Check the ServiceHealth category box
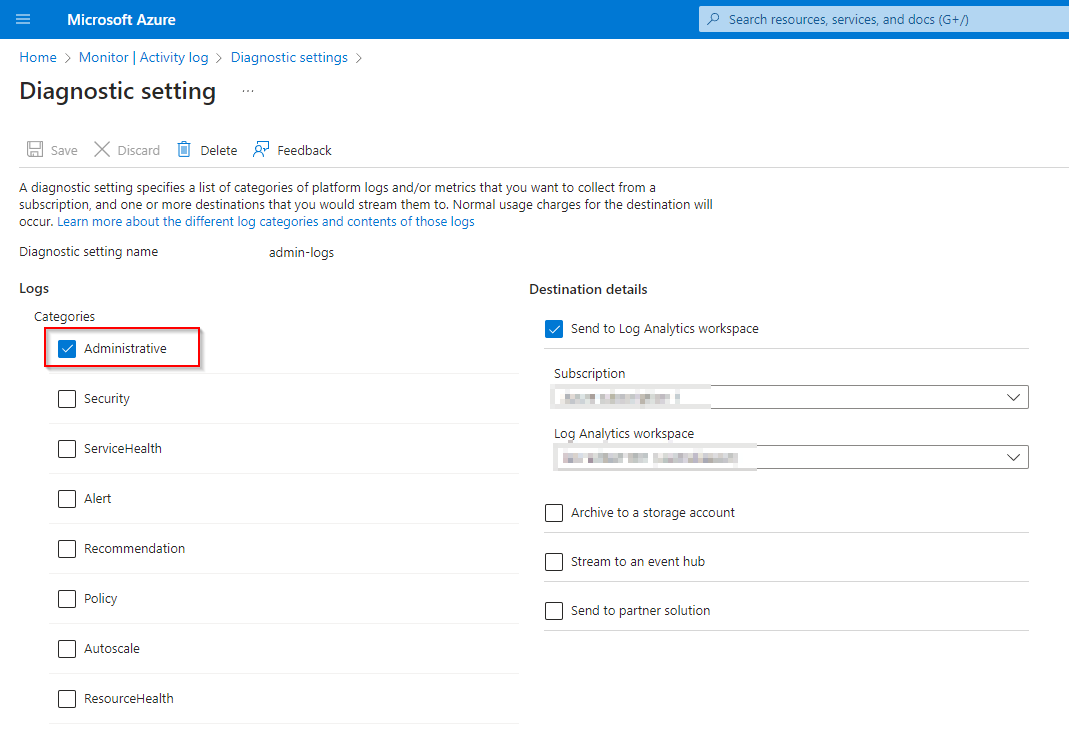 coord(67,449)
